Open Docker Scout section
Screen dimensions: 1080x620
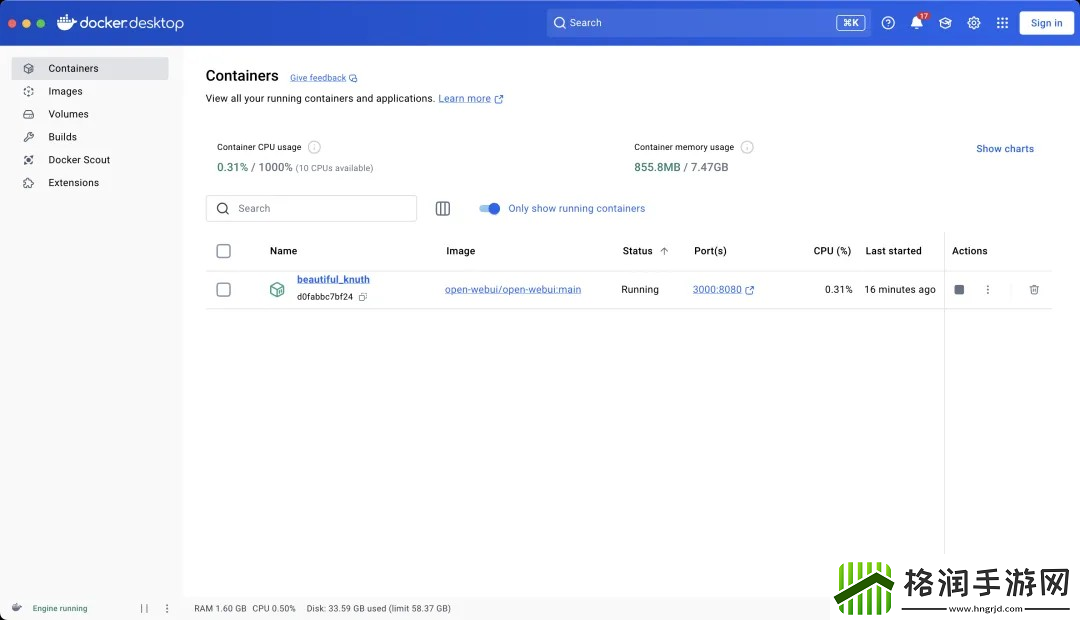pos(78,160)
